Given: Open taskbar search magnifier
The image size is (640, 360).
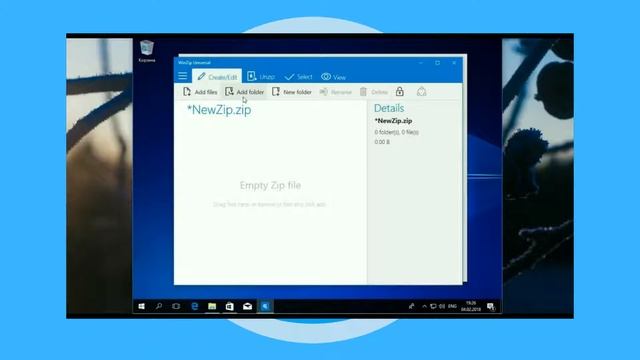Looking at the screenshot, I should tap(159, 306).
